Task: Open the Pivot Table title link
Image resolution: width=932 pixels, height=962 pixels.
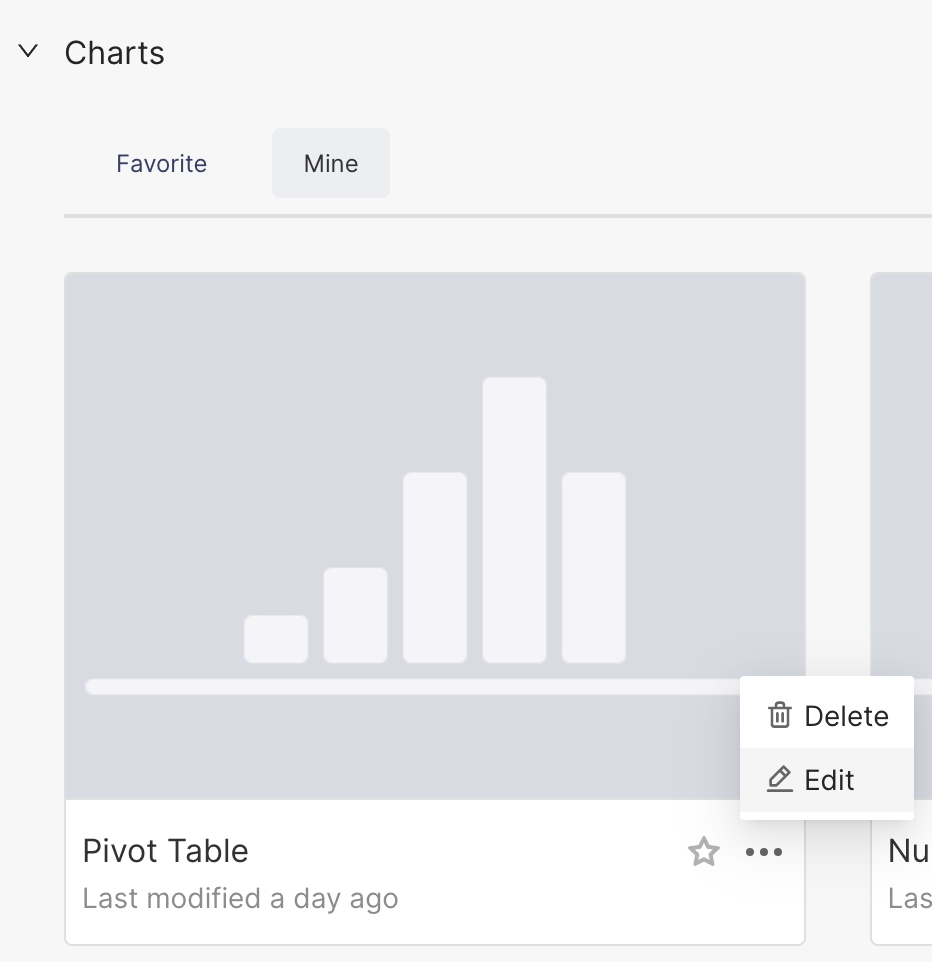Action: 165,851
